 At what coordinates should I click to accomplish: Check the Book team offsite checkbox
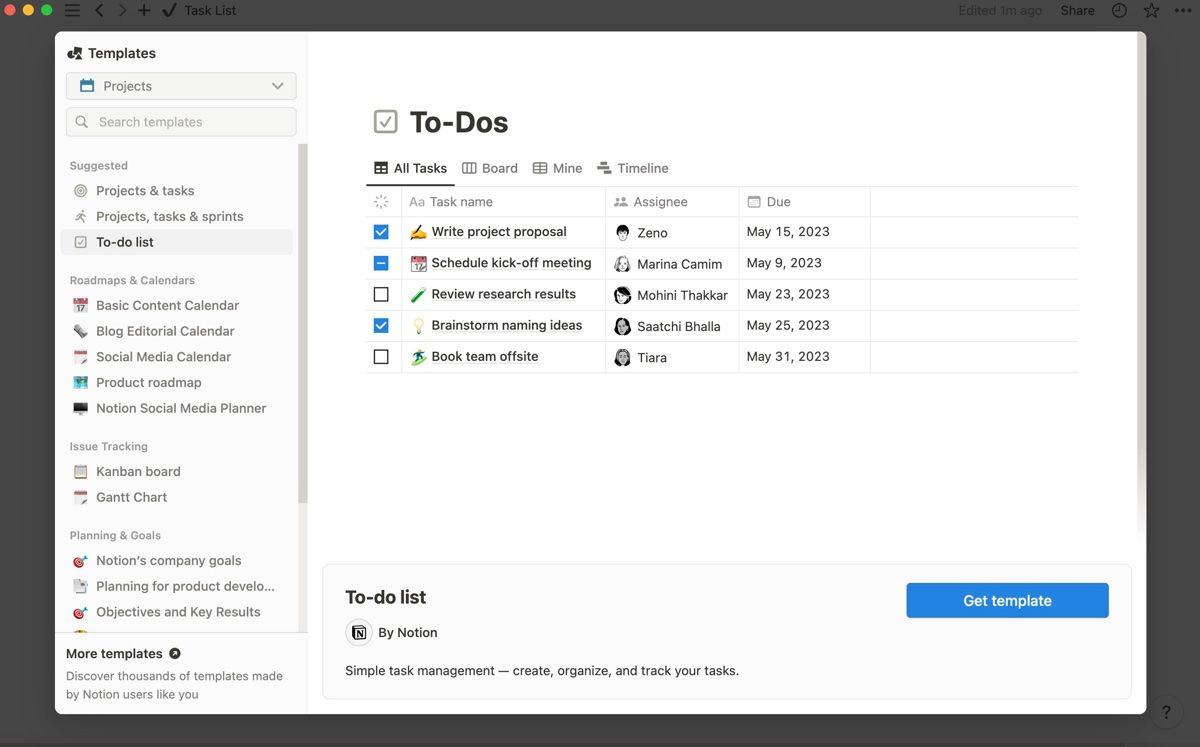(x=381, y=357)
